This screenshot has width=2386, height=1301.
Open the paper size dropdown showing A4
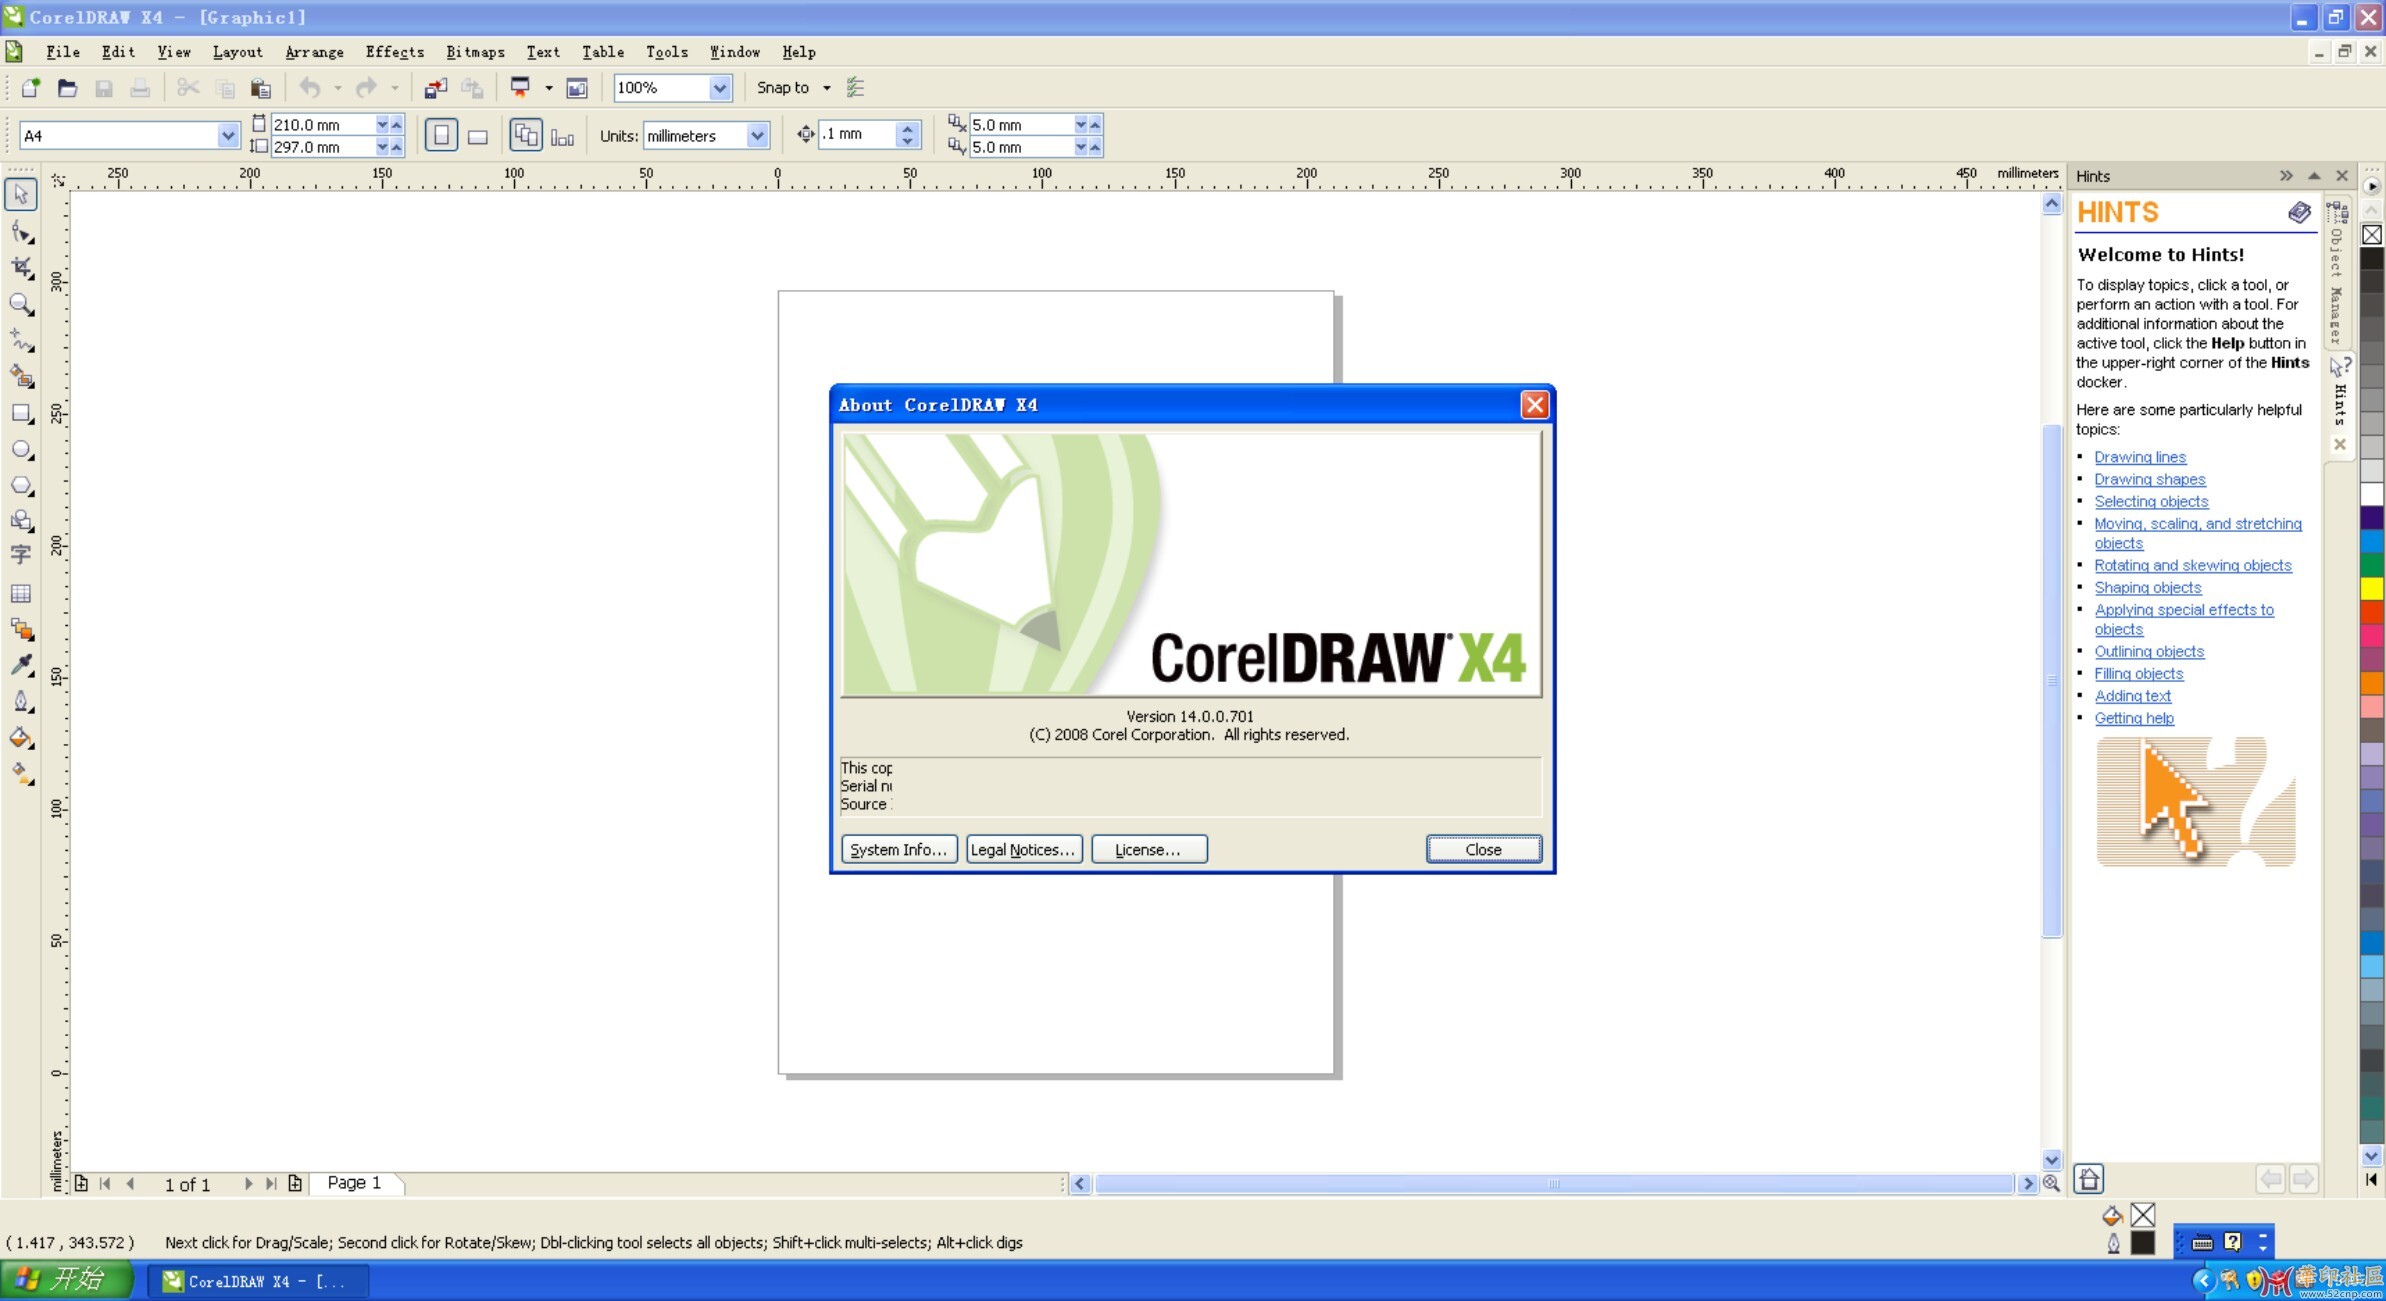point(228,135)
